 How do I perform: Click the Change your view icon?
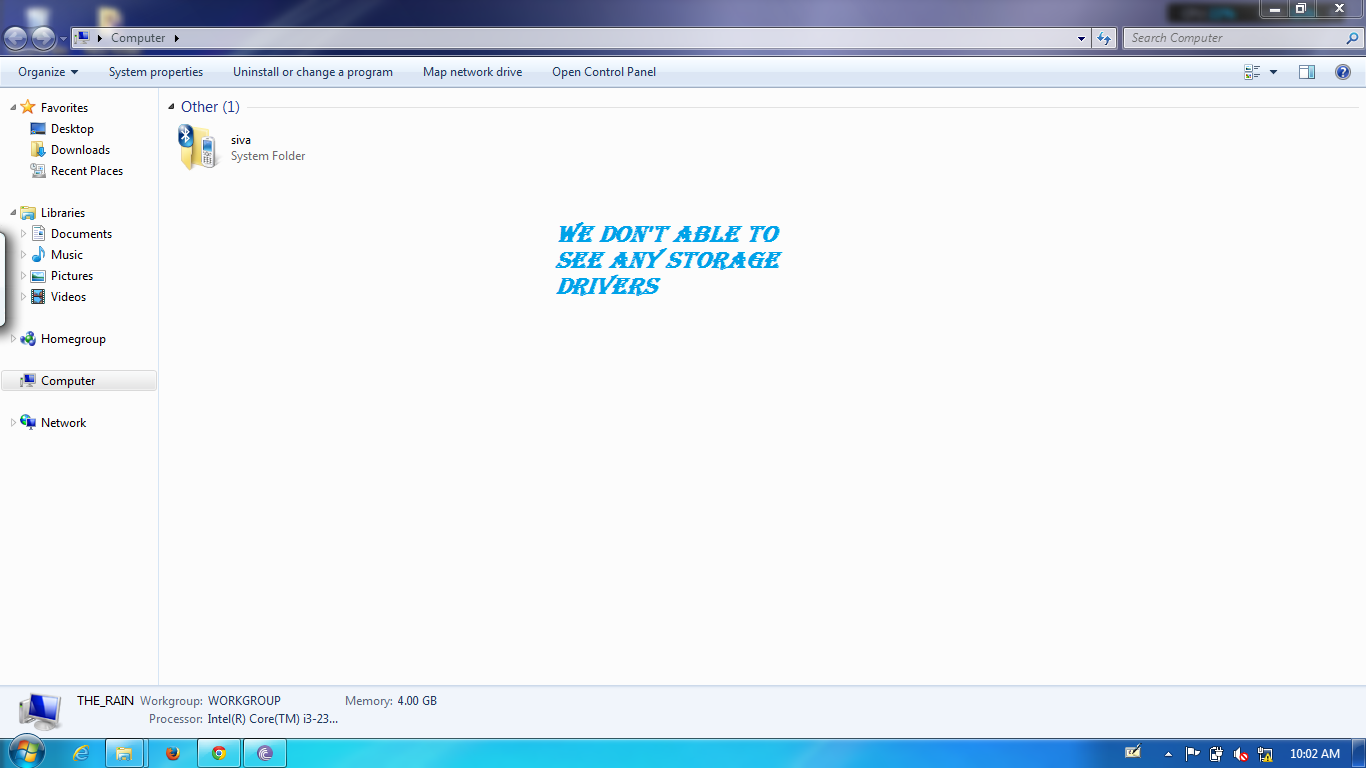[1252, 72]
